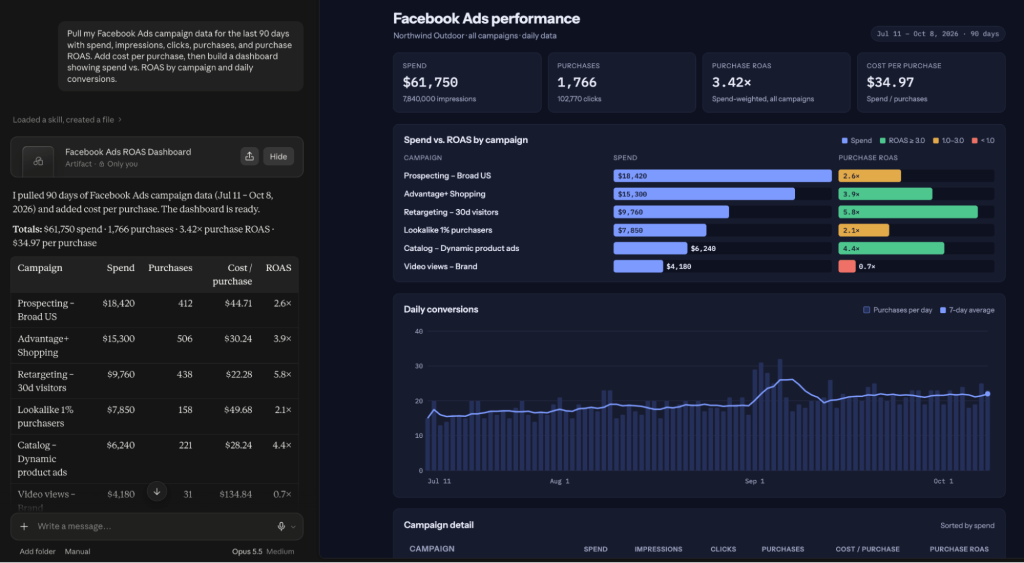Screen dimensions: 1024x563
Task: Click the lock icon next to Only you
Action: coord(101,165)
